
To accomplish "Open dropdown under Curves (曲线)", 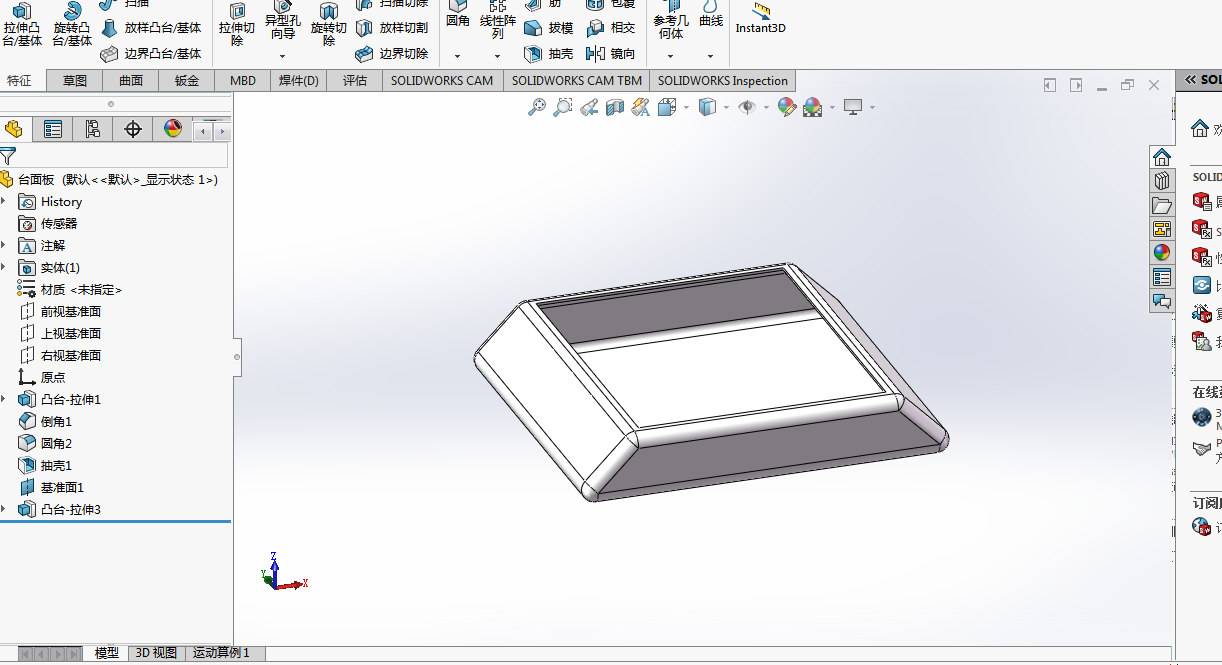I will pos(710,57).
